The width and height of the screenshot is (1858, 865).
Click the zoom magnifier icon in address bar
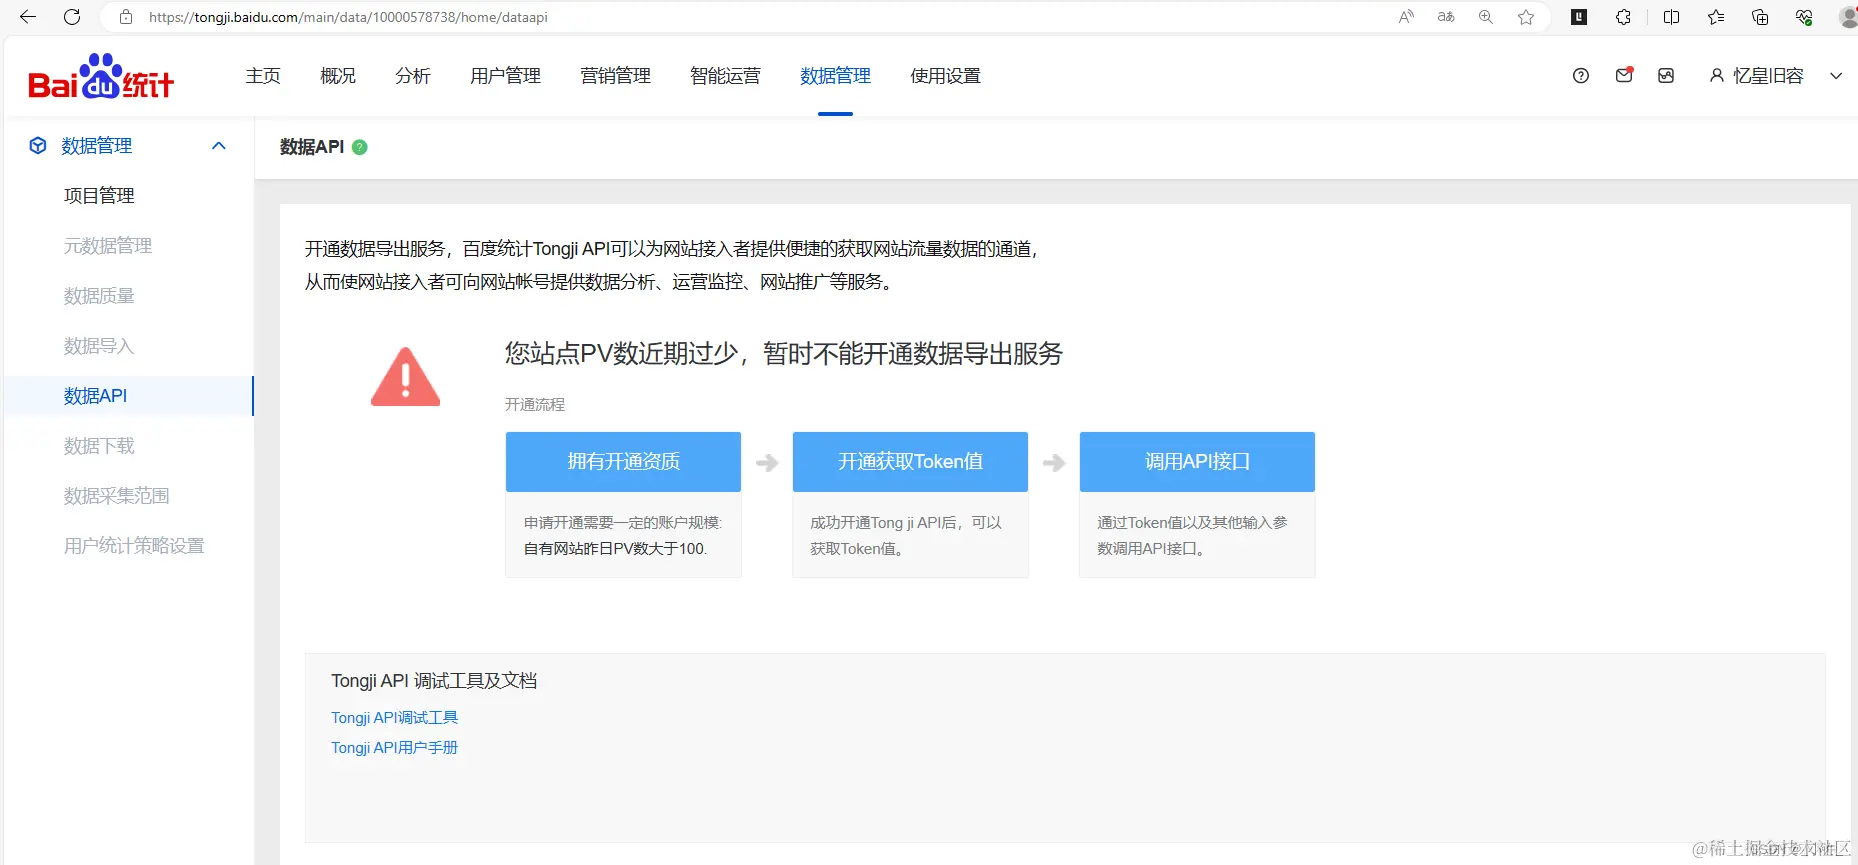(1486, 17)
